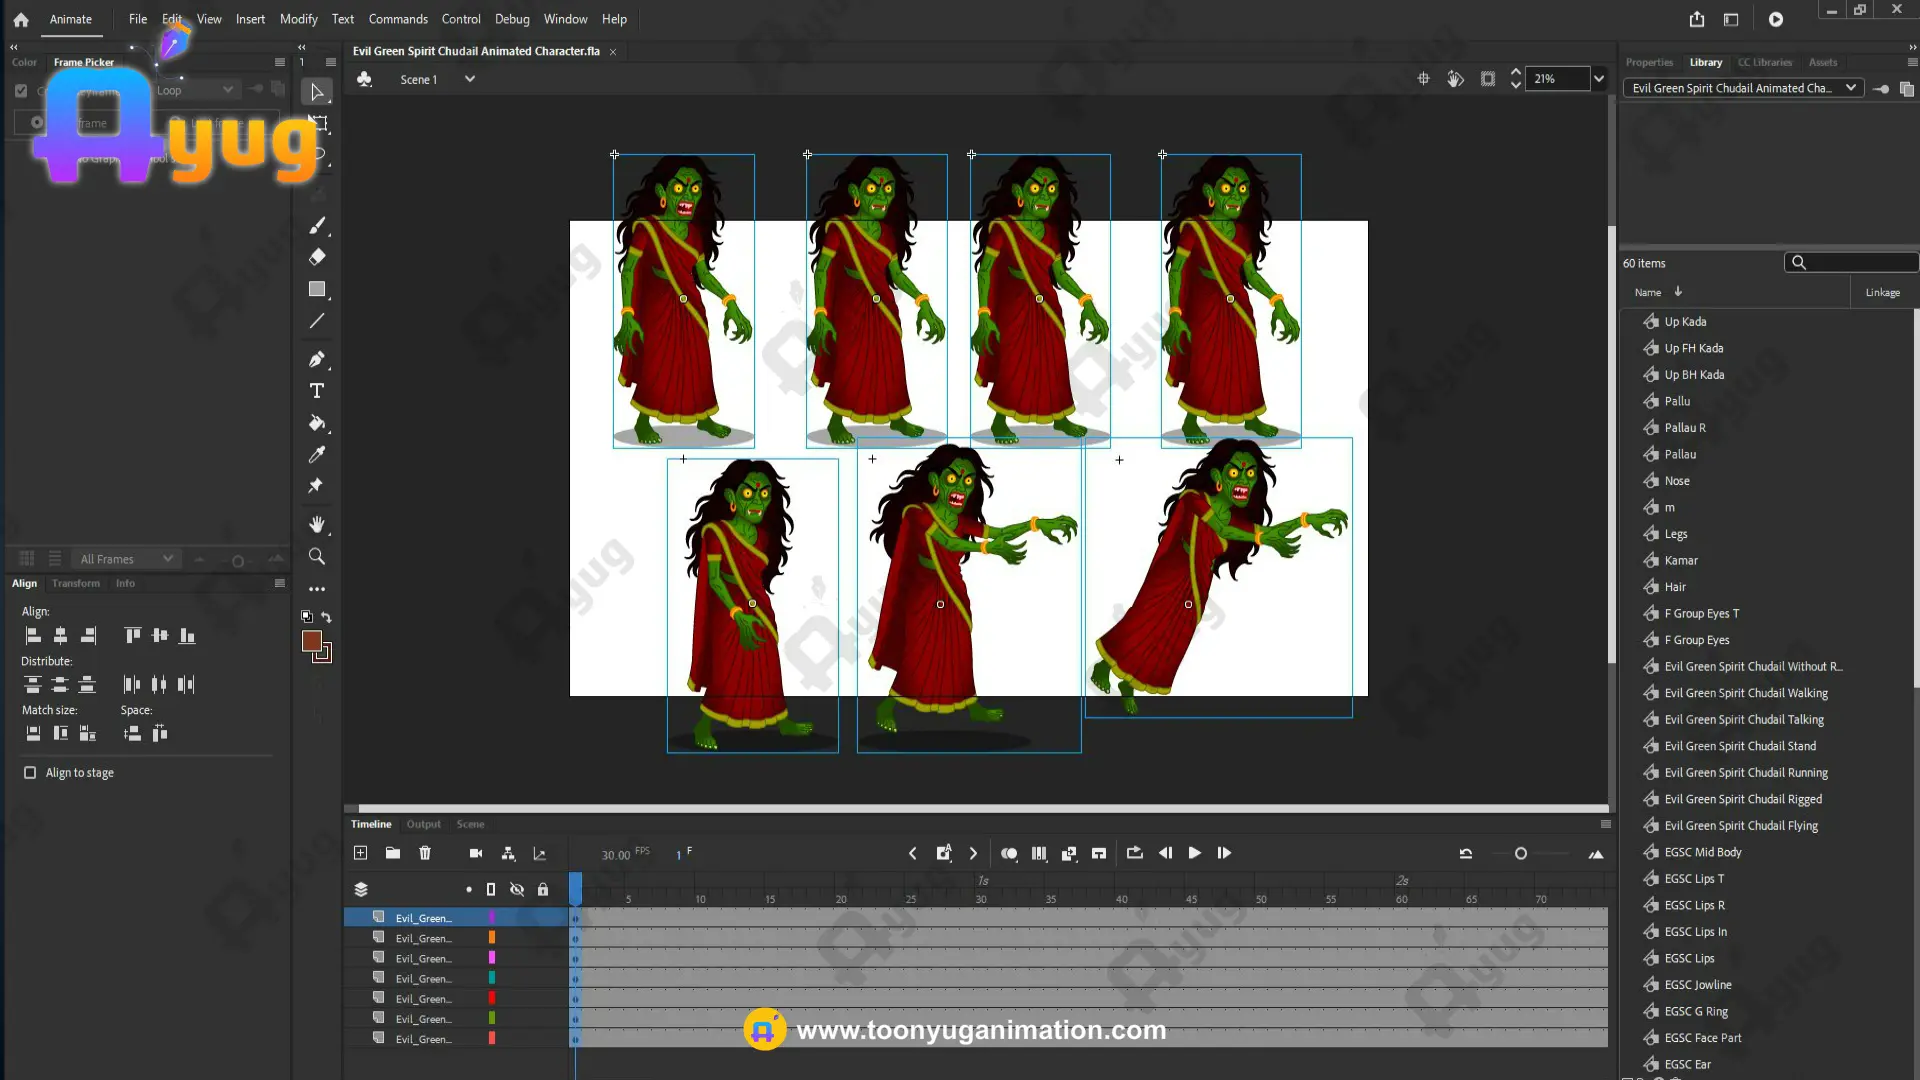Screen dimensions: 1920x1080
Task: Delete layer with trash icon
Action: coord(425,853)
